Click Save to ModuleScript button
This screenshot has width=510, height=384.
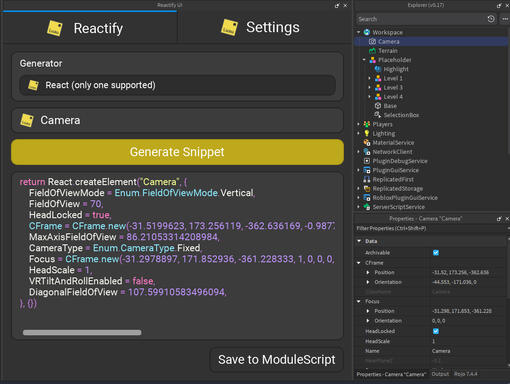pos(277,360)
